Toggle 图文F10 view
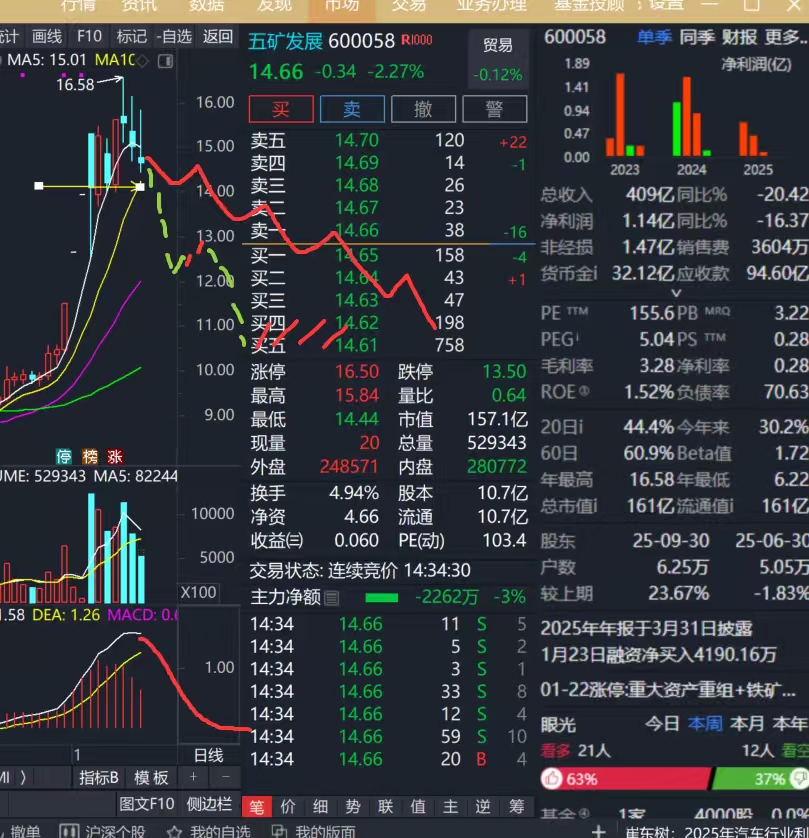The width and height of the screenshot is (809, 838). [x=147, y=804]
